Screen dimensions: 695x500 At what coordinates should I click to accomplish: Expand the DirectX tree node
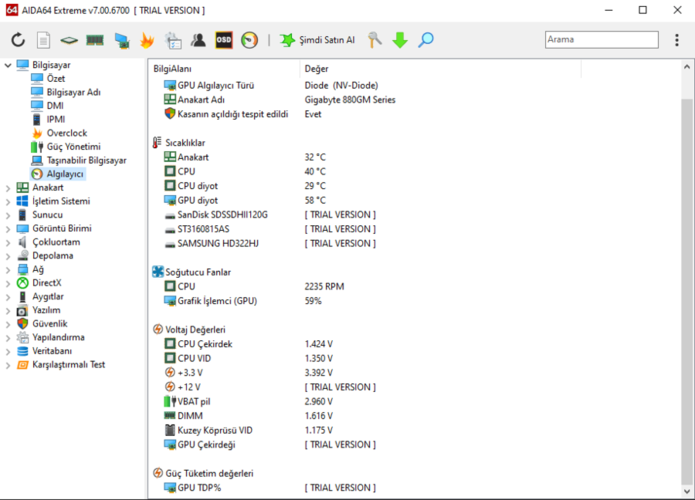click(x=8, y=284)
